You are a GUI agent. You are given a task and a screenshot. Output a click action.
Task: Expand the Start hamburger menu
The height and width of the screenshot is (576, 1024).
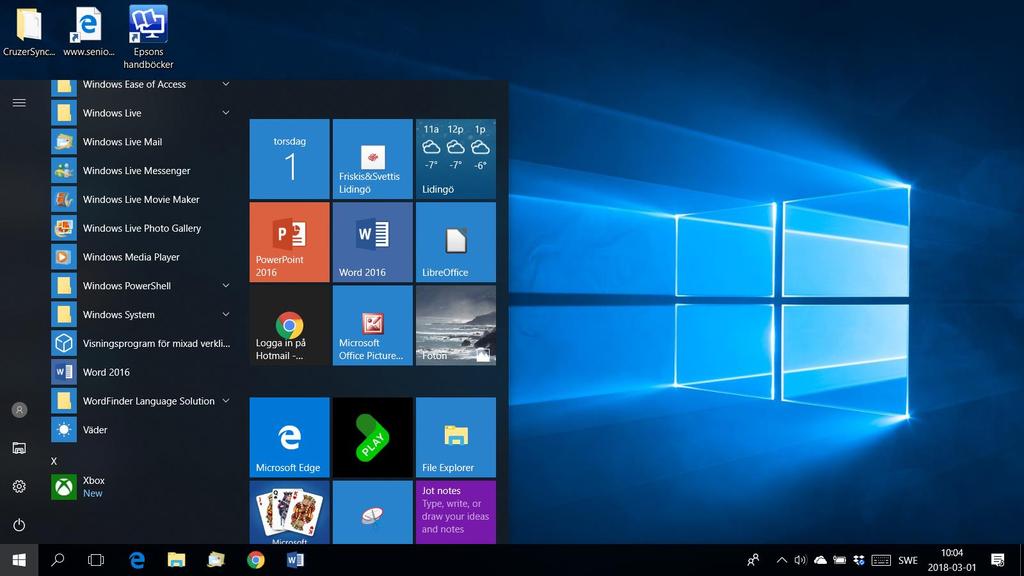click(x=19, y=103)
